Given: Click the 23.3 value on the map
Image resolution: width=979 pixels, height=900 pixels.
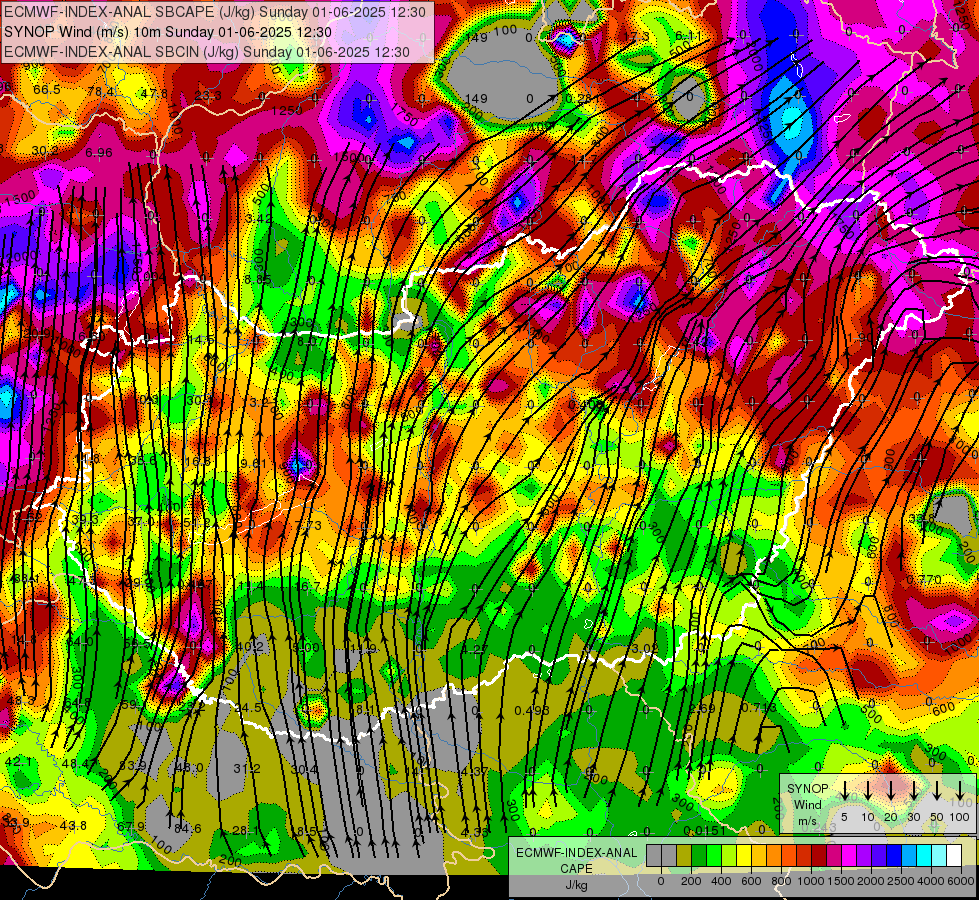Looking at the screenshot, I should click(x=208, y=96).
